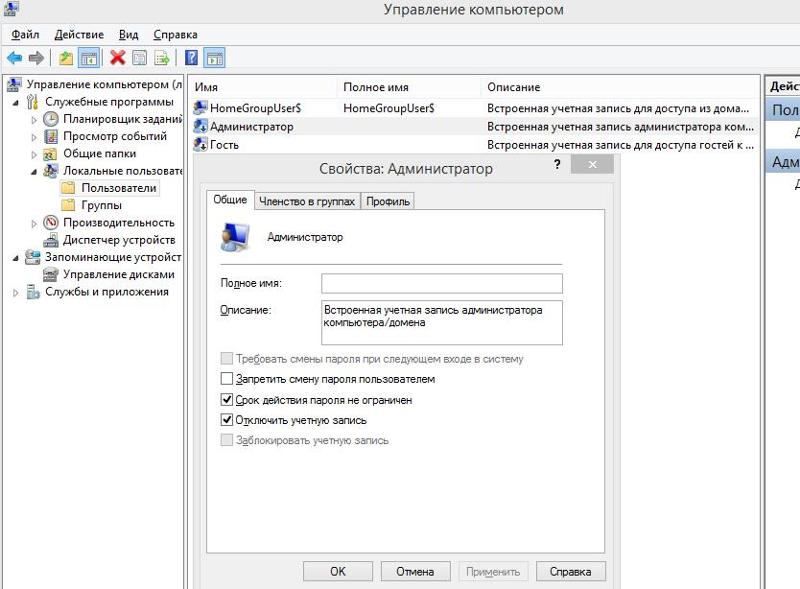This screenshot has width=800, height=589.
Task: Check 'Запретить смену пароля пользователем'
Action: point(227,379)
